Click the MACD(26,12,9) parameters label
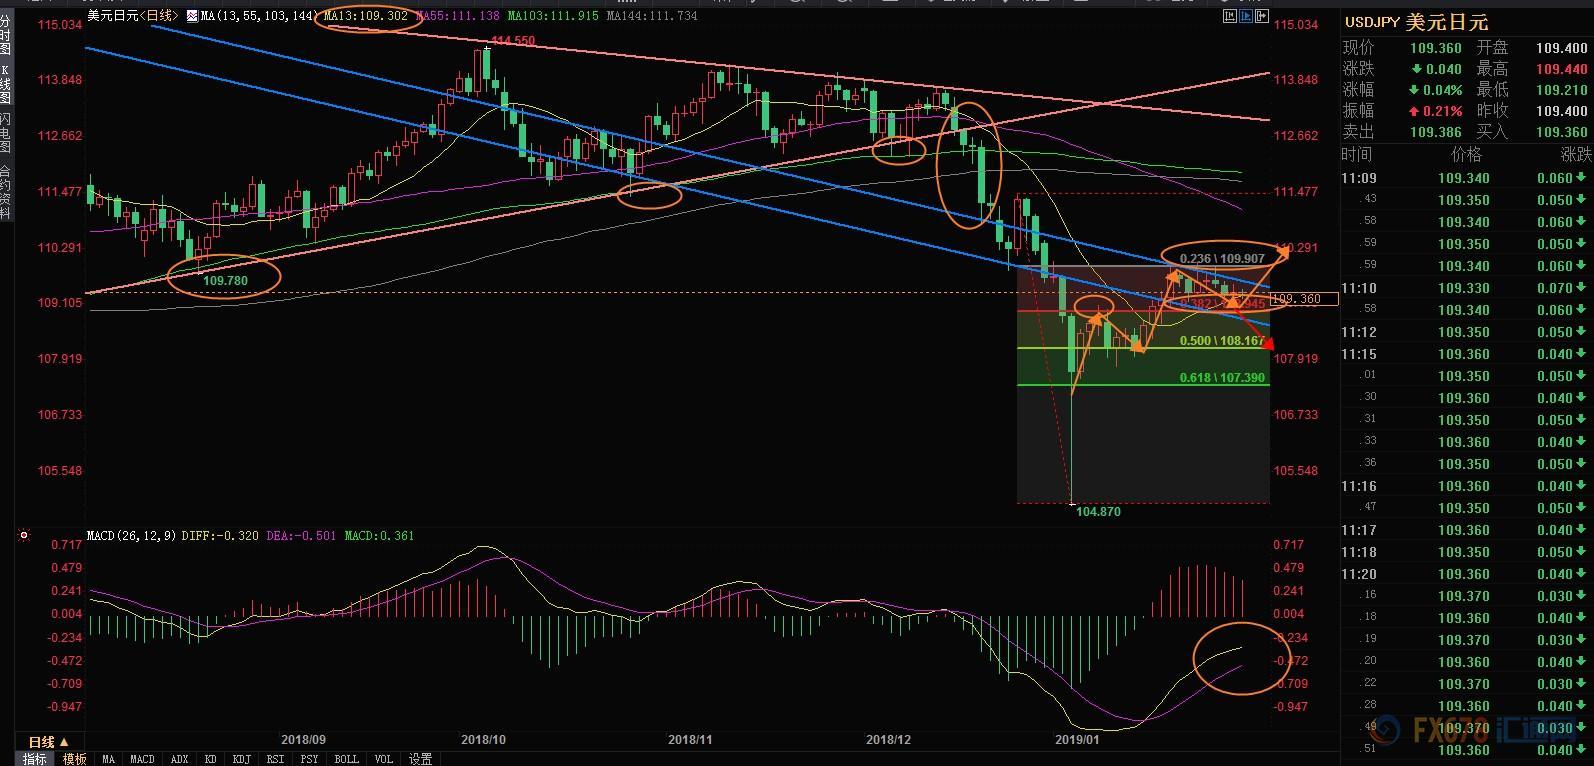 133,536
